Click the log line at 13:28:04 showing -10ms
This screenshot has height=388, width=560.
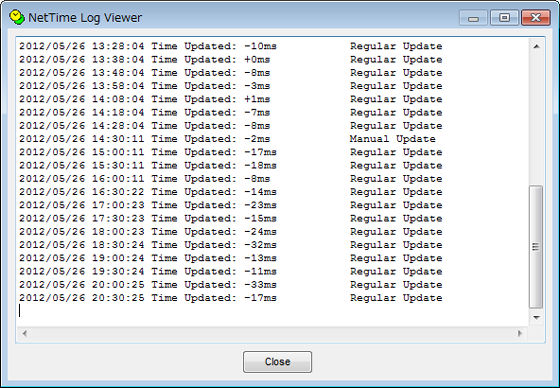(x=231, y=46)
